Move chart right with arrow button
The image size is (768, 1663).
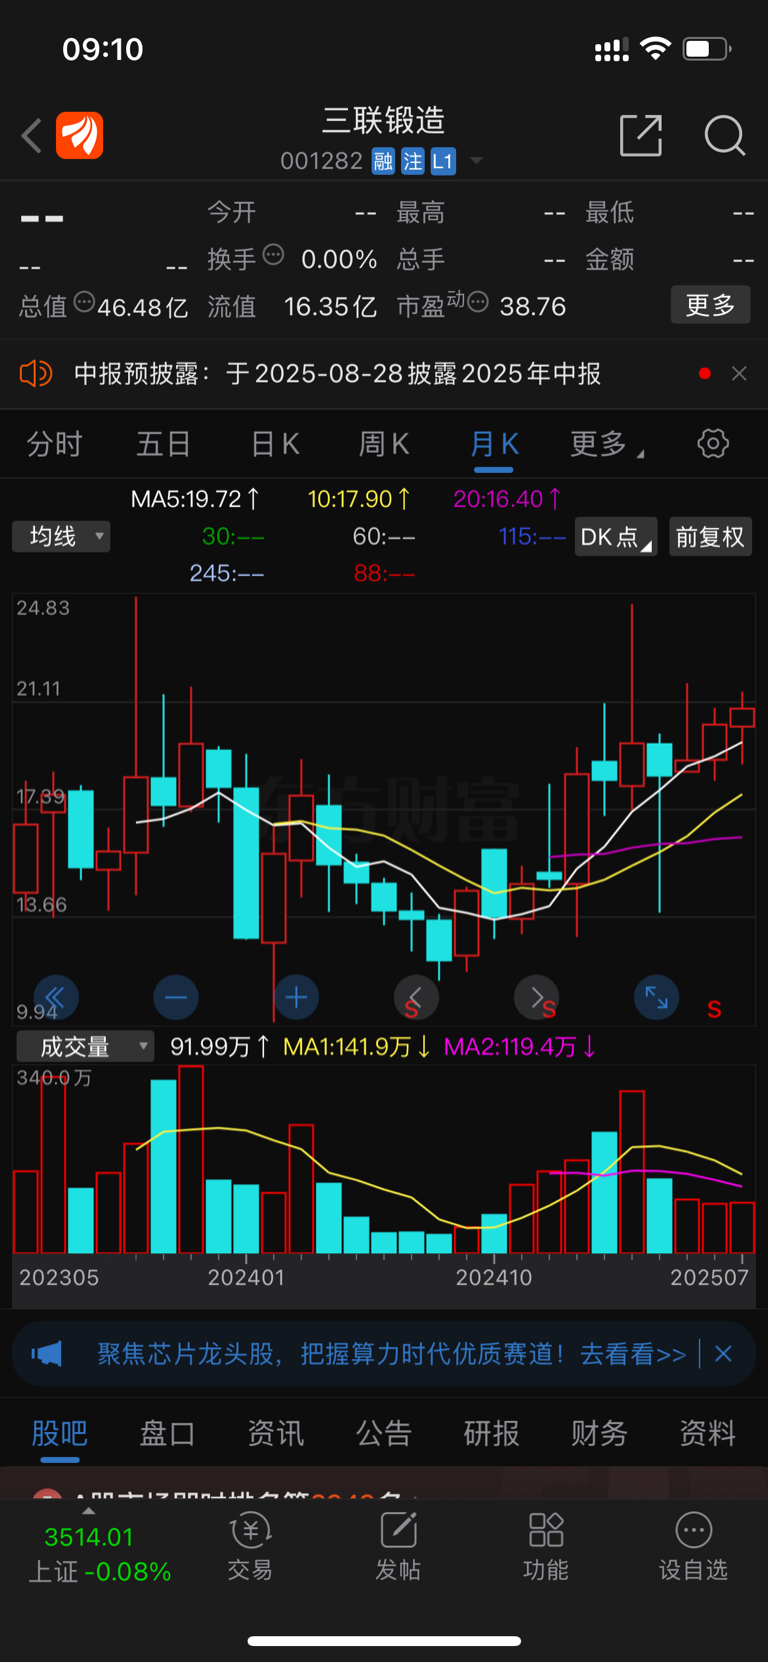click(x=536, y=997)
